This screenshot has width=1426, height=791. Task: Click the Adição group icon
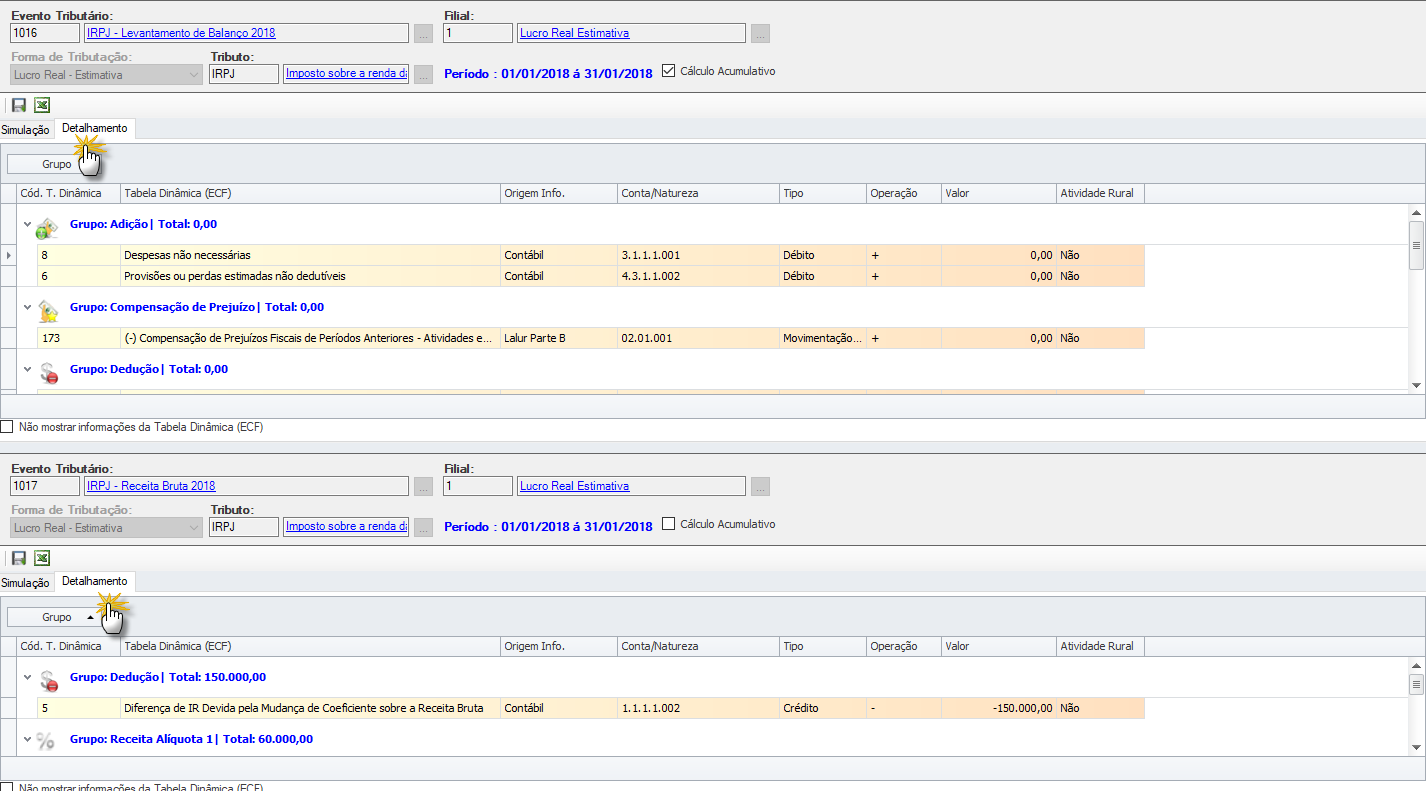(47, 227)
